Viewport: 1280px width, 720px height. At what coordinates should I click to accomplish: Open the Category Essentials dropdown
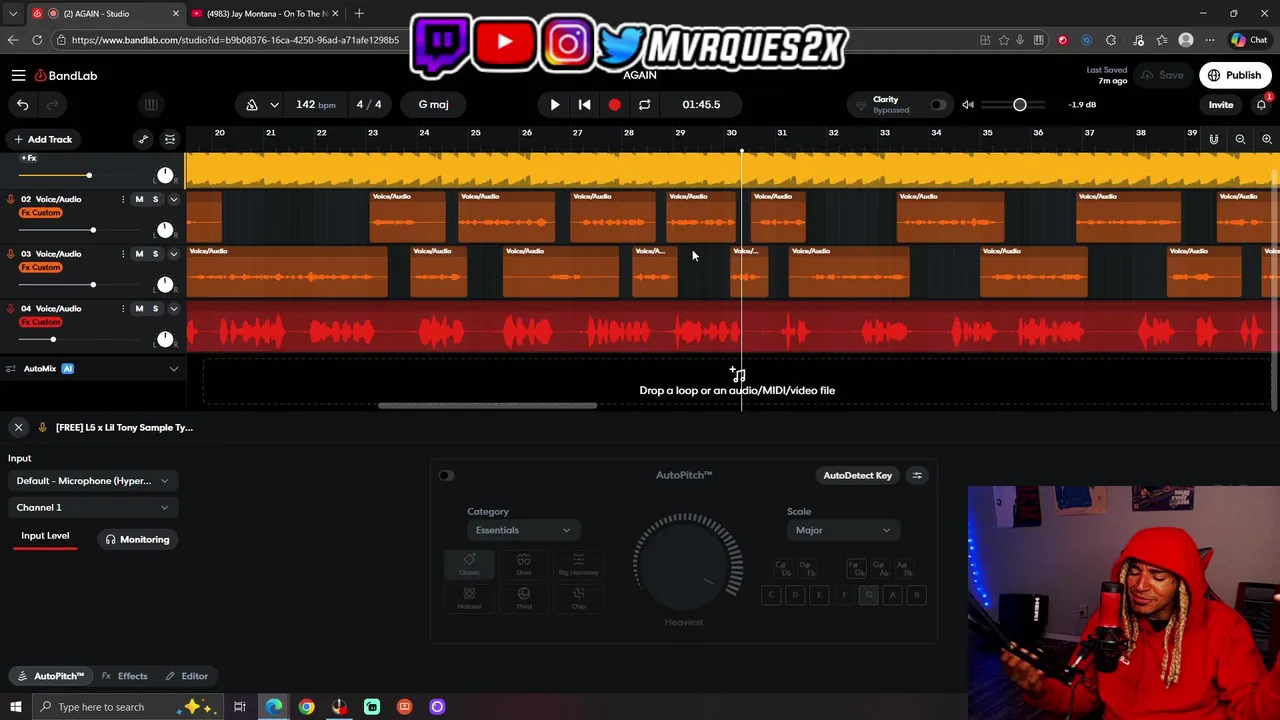[x=523, y=530]
